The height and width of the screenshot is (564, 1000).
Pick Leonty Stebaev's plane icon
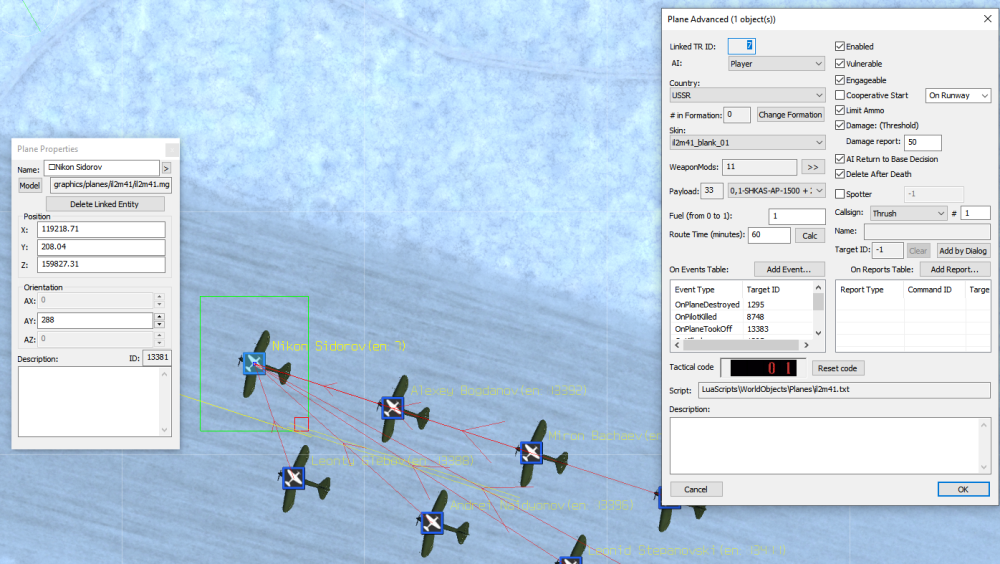tap(293, 478)
